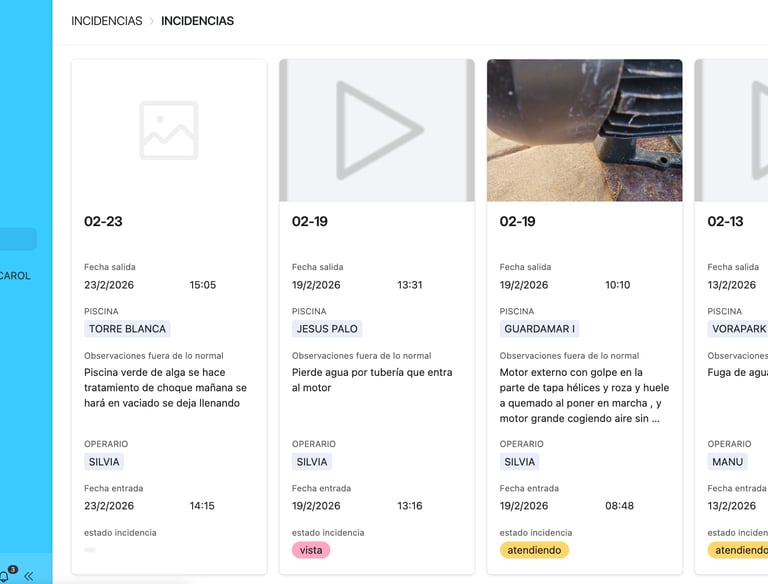Click the TORRE BLANCA pool tag
Screen dimensions: 768x584
(127, 329)
